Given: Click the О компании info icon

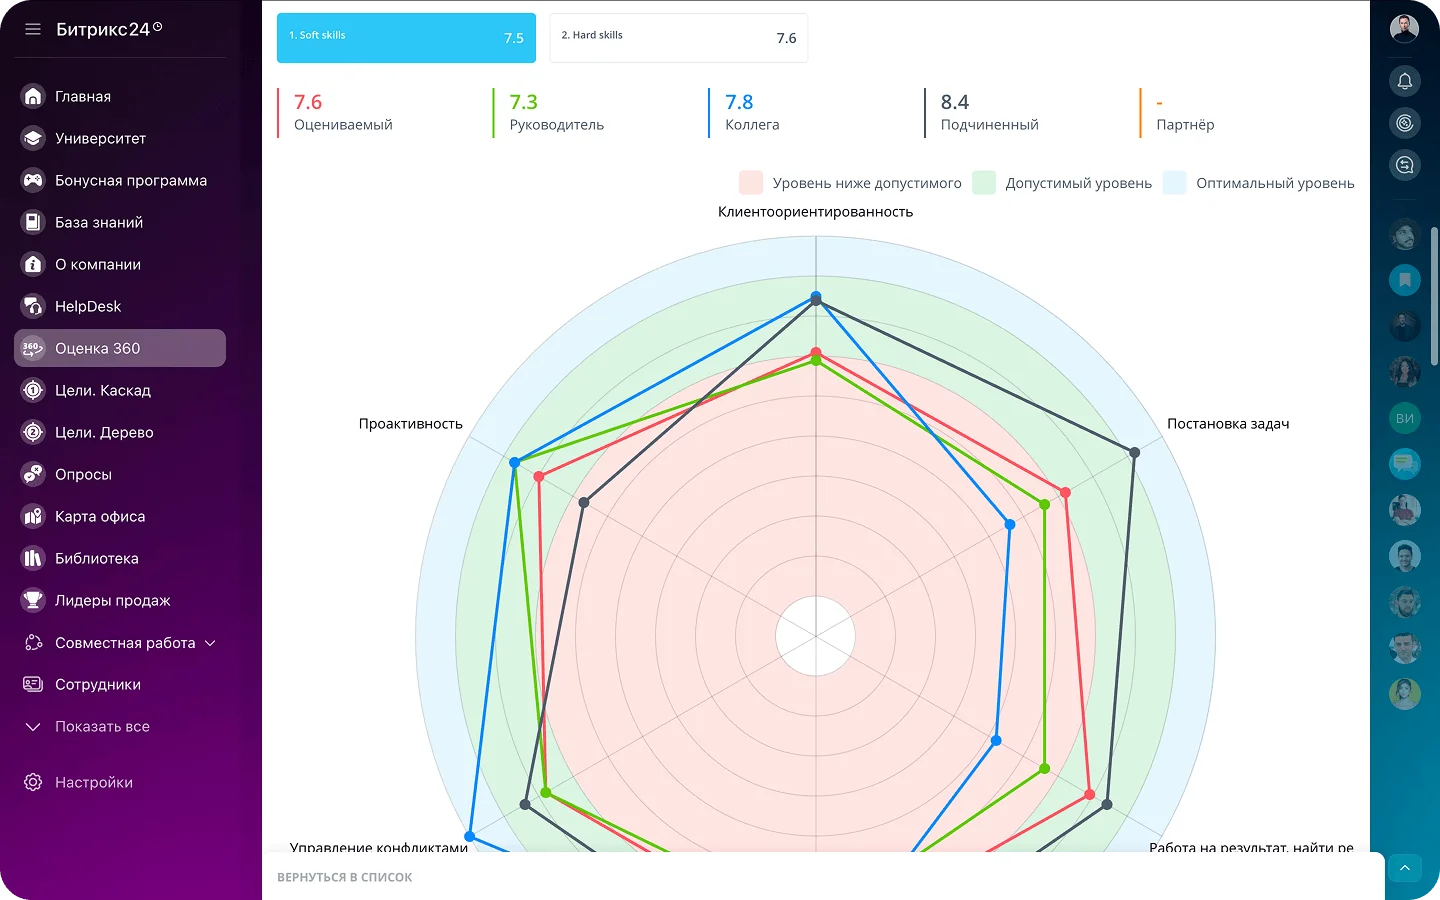Looking at the screenshot, I should tap(33, 264).
